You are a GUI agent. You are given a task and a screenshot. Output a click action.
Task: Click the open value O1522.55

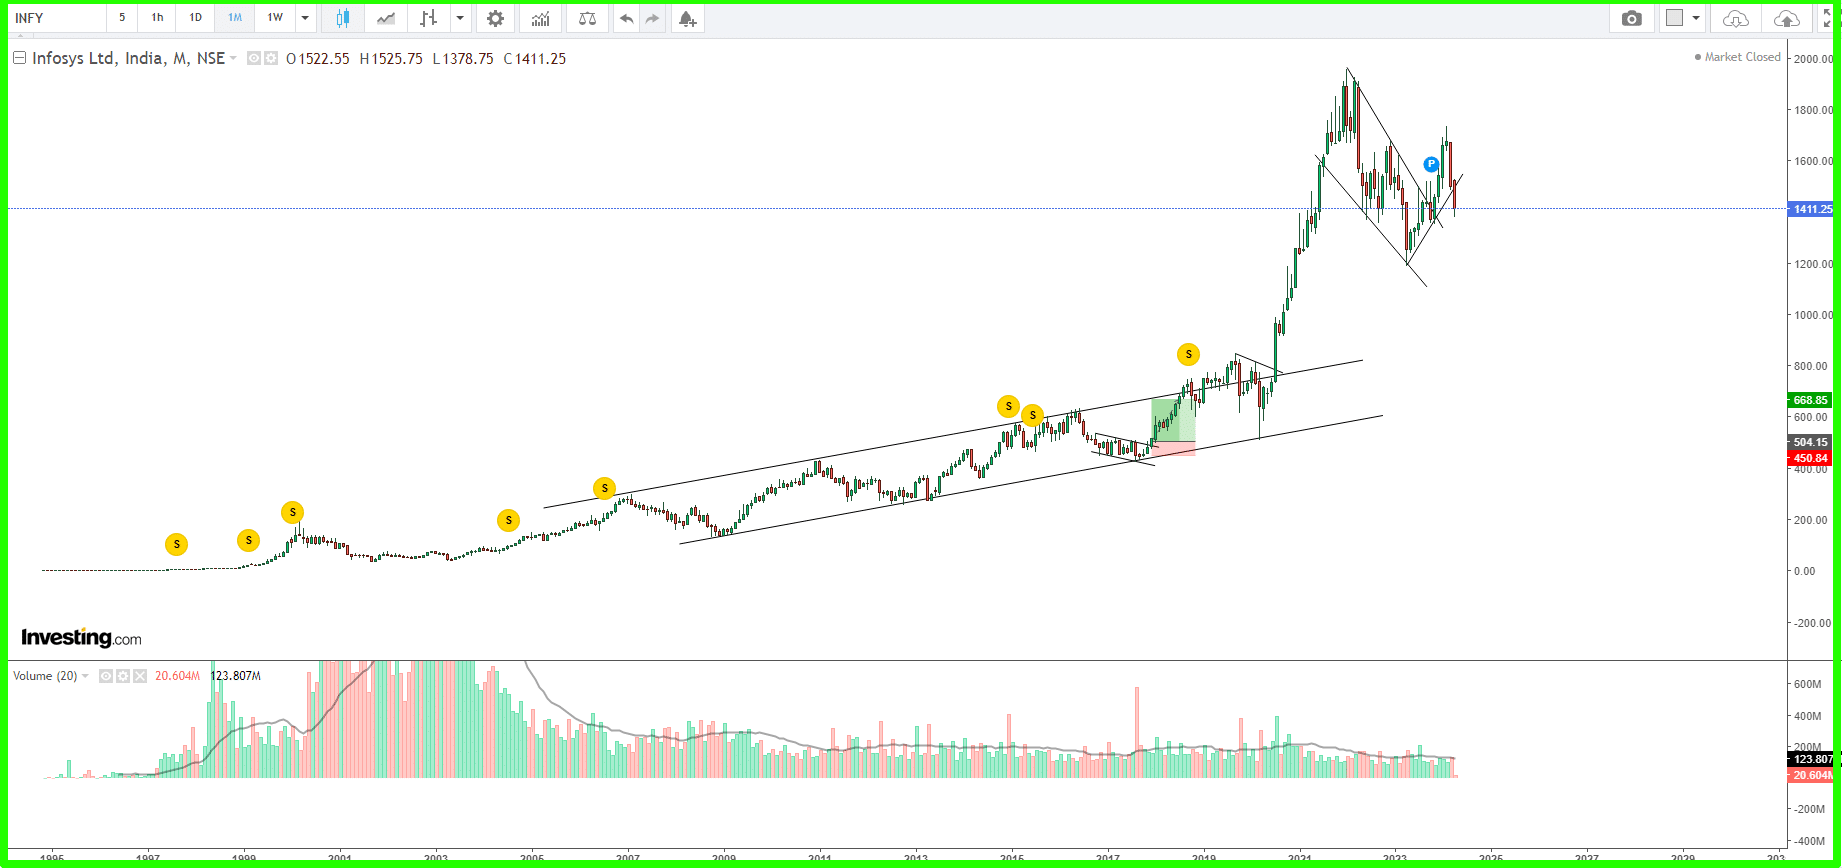tap(318, 59)
